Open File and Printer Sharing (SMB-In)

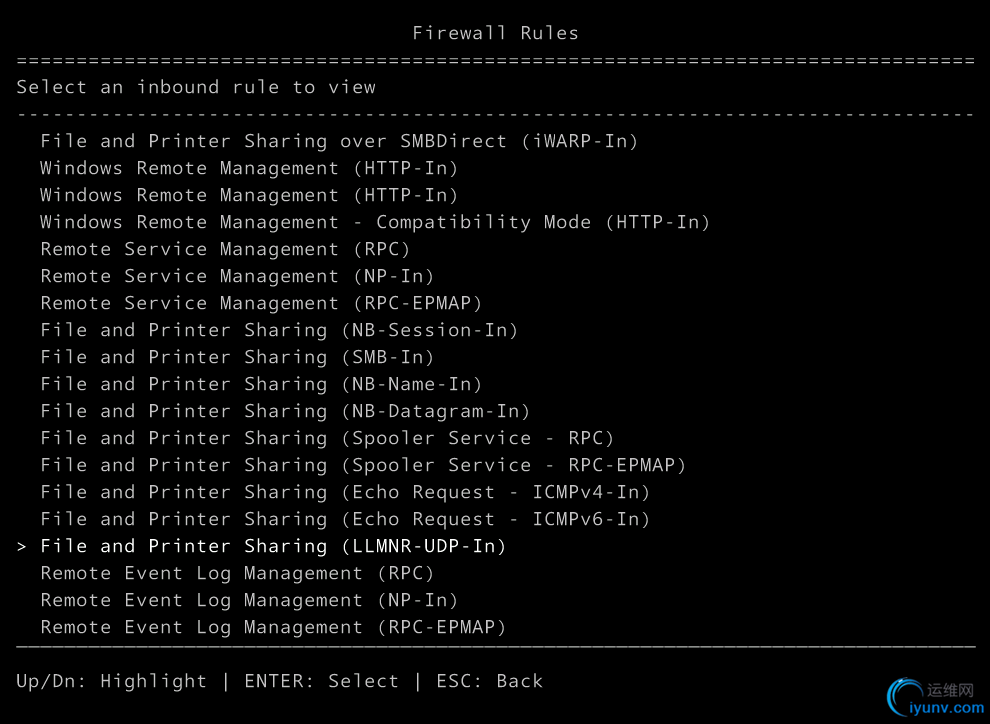click(237, 357)
